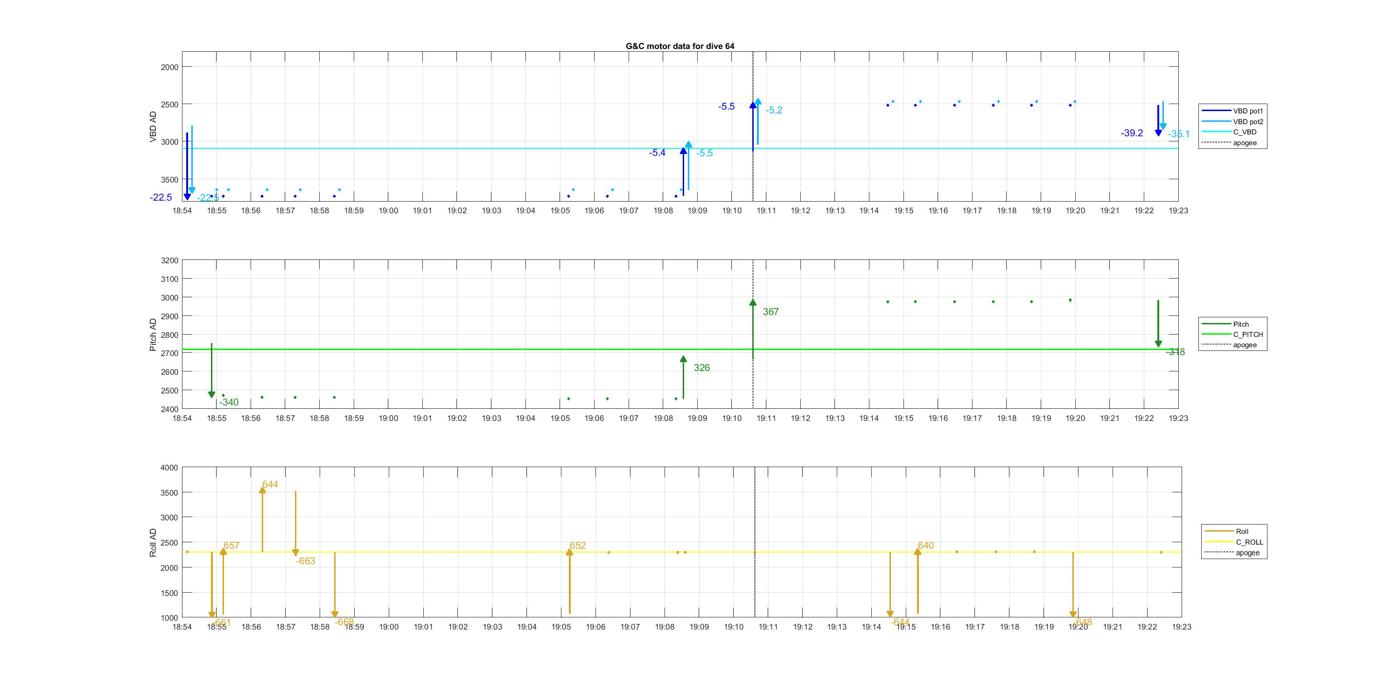Click the "640" roll data label
The width and height of the screenshot is (1400, 693).
926,546
